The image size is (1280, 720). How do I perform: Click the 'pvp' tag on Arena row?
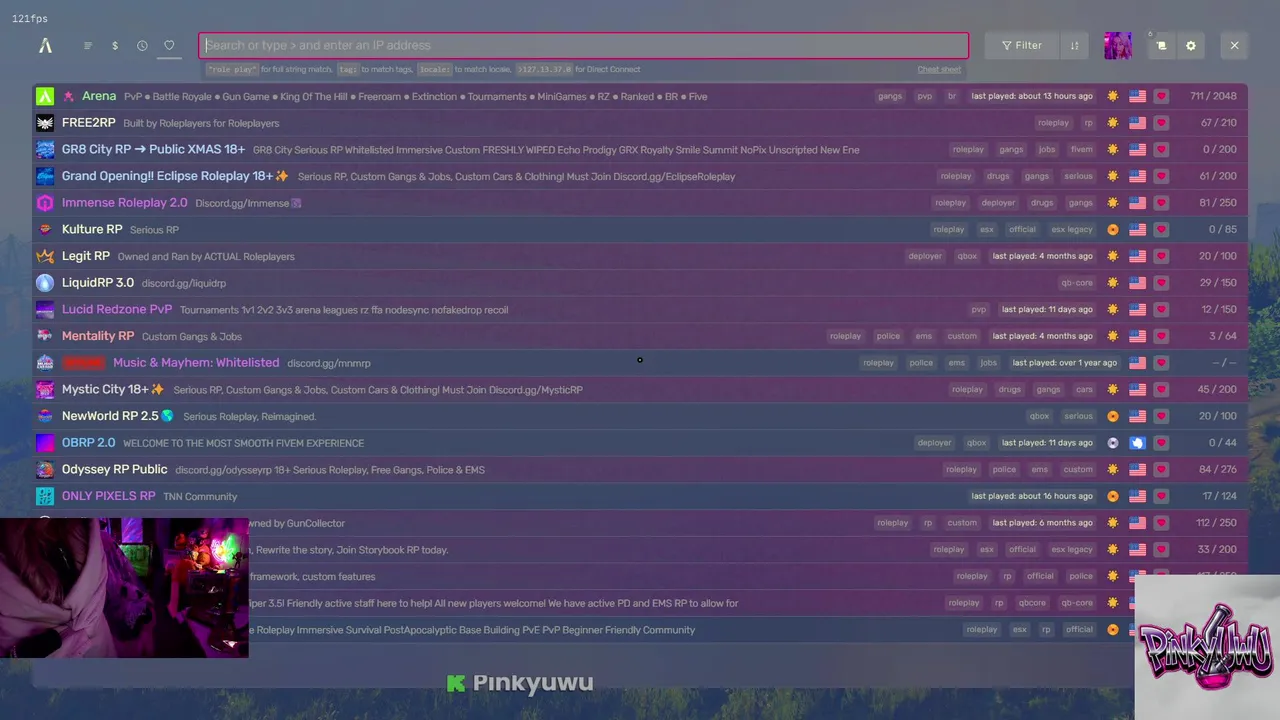(925, 97)
